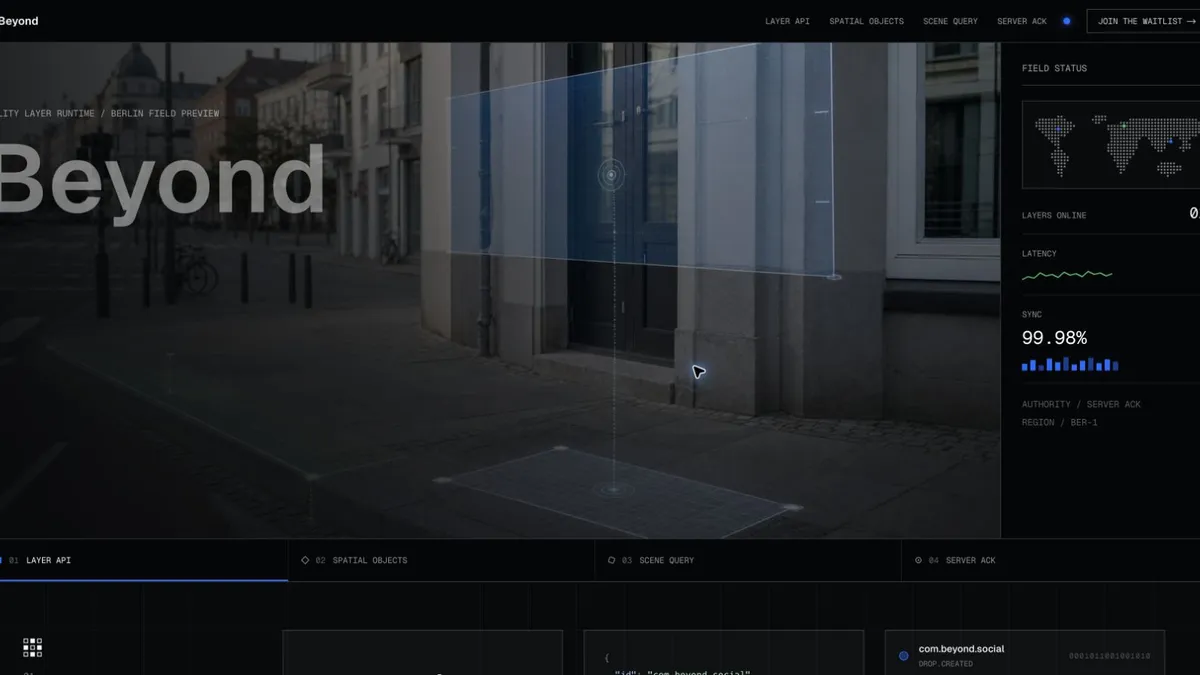
Task: Click the Beyond logo in header
Action: click(x=19, y=21)
